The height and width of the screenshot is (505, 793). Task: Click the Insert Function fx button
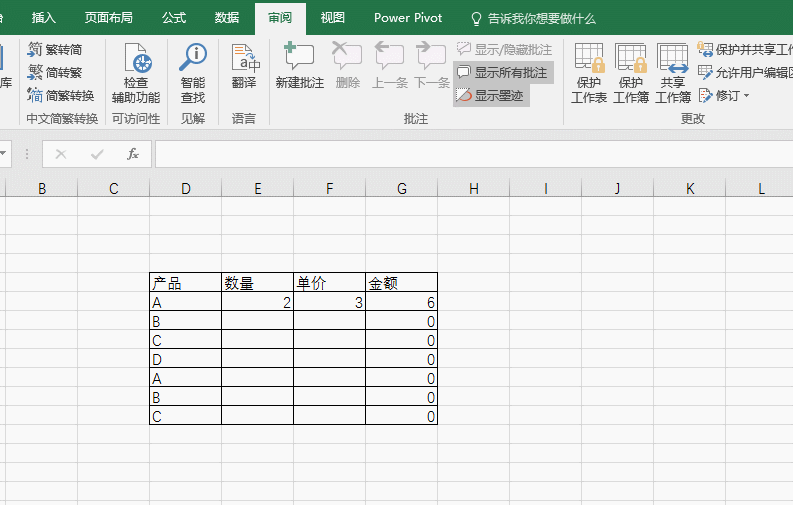tap(132, 154)
